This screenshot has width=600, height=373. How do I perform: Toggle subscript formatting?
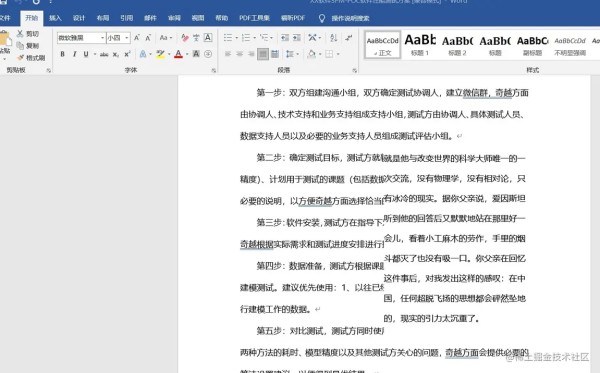pyautogui.click(x=116, y=54)
